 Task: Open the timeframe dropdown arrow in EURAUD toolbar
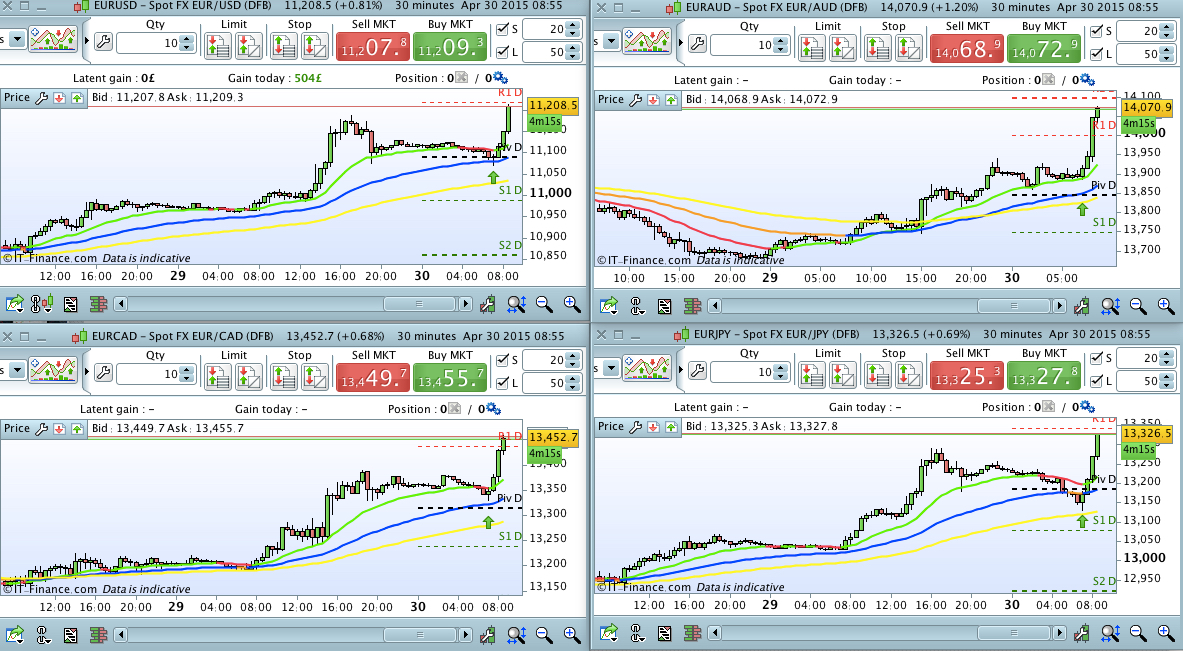[610, 41]
